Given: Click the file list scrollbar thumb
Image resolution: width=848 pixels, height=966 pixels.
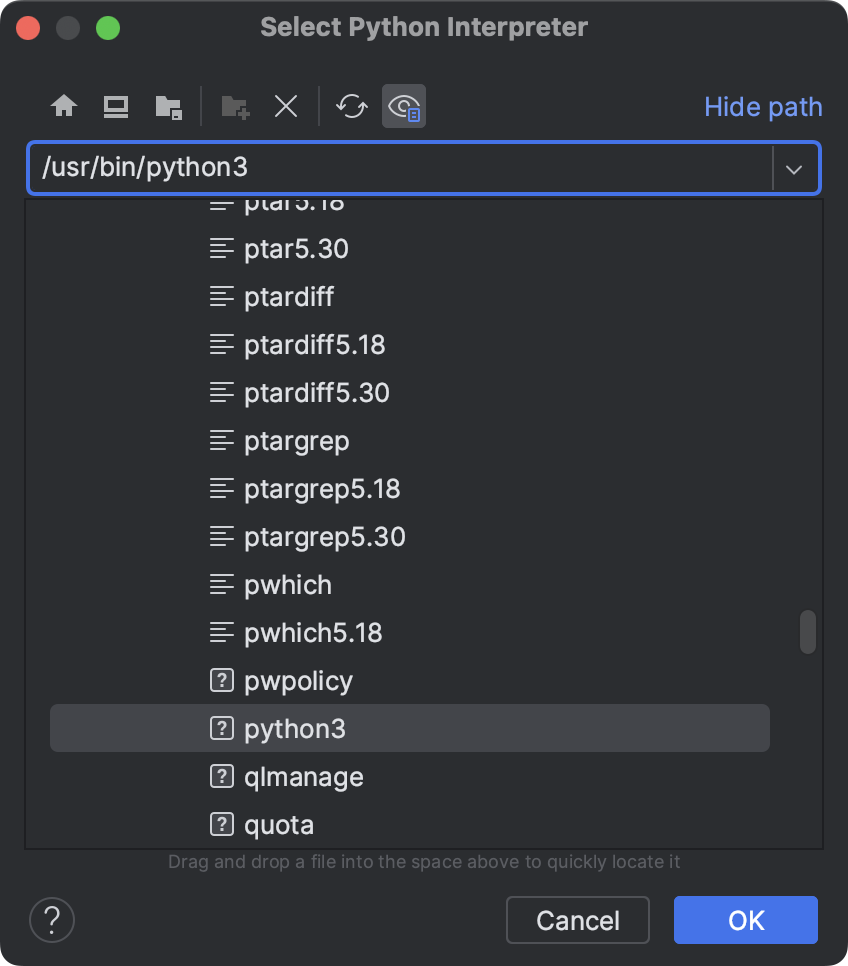Looking at the screenshot, I should click(808, 632).
